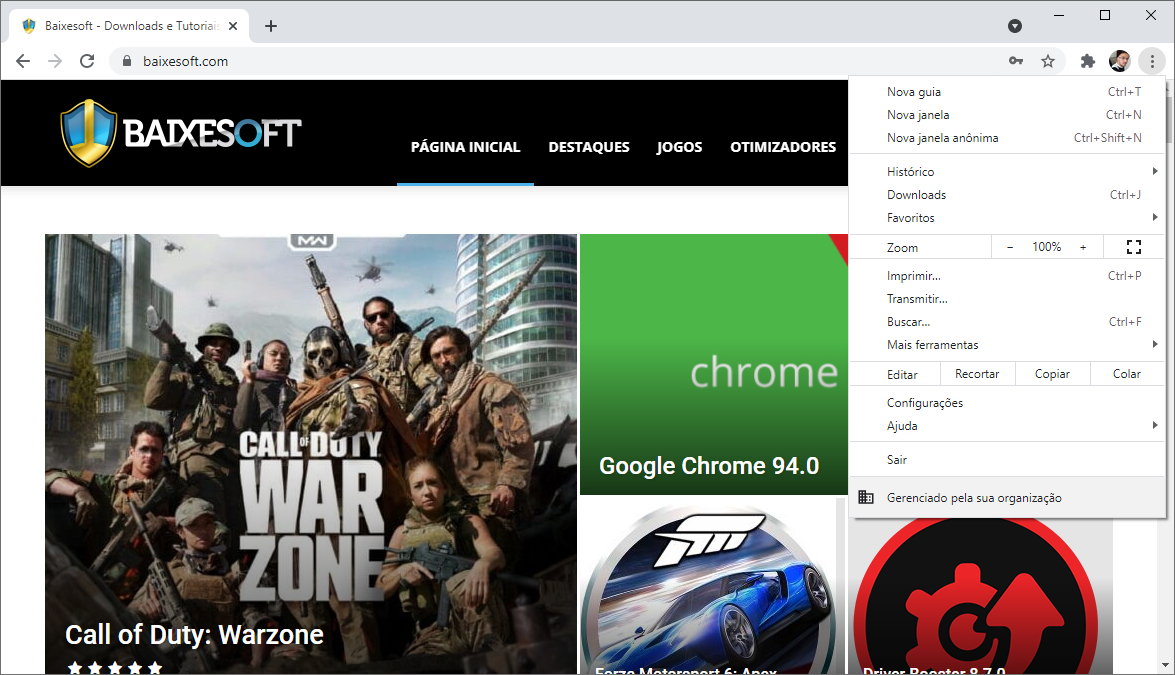The width and height of the screenshot is (1175, 675).
Task: Open Configurações from the menu
Action: [x=925, y=403]
